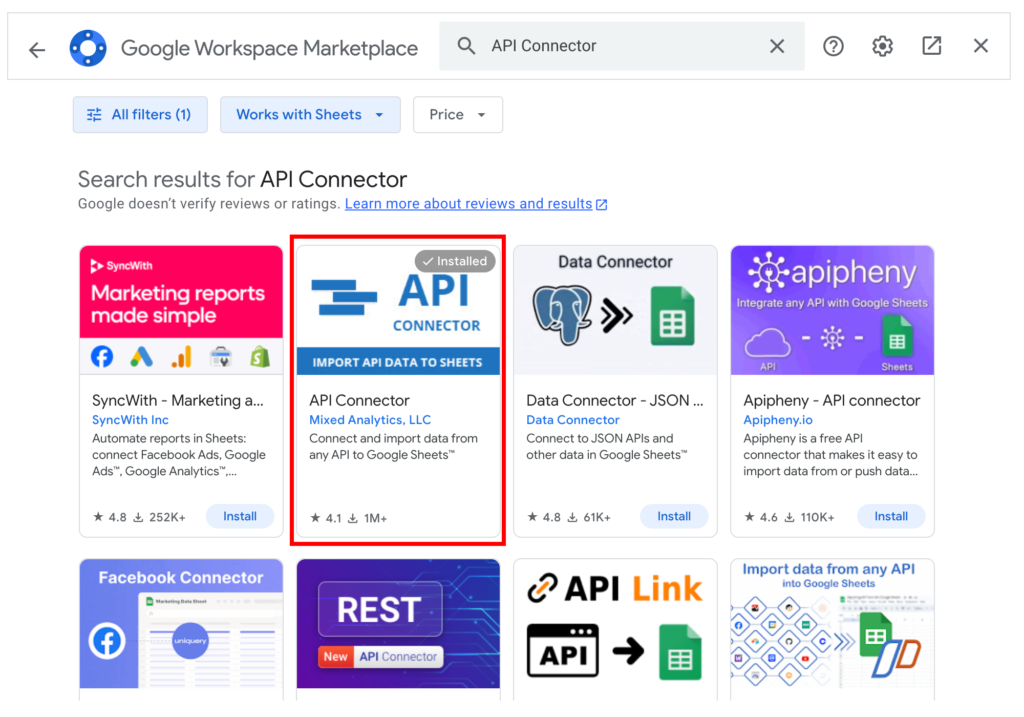The height and width of the screenshot is (717, 1024).
Task: Click the API Connector search field
Action: [622, 46]
